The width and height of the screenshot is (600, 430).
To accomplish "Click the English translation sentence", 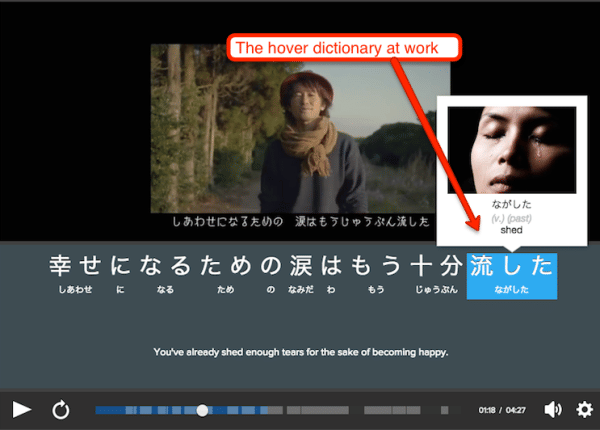I will click(x=301, y=352).
